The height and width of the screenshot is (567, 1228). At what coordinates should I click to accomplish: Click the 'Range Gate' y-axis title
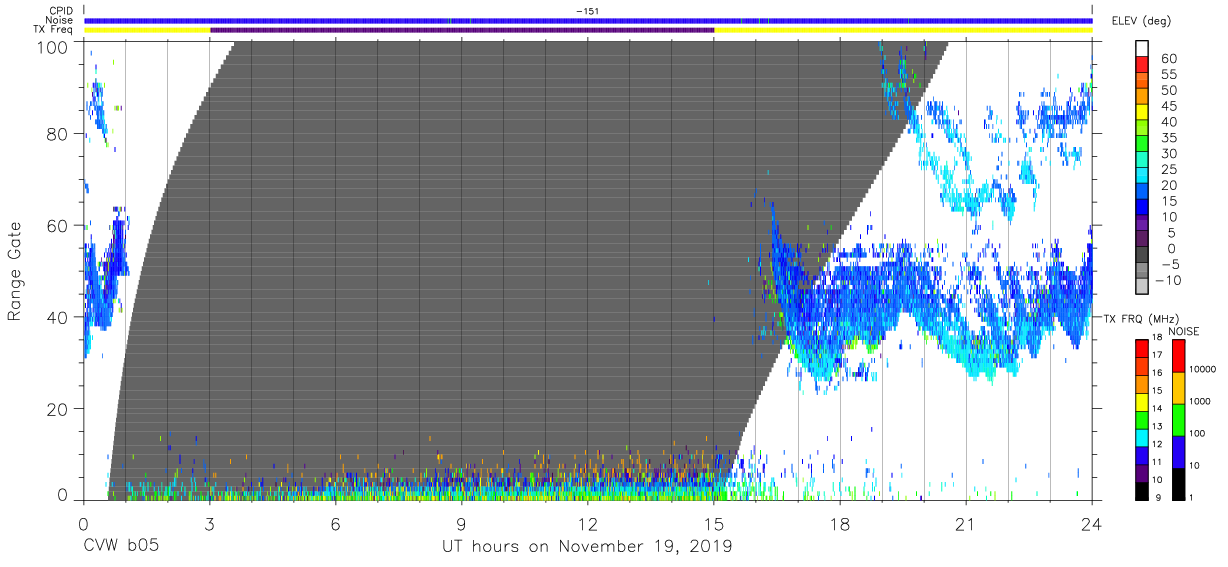tap(15, 272)
